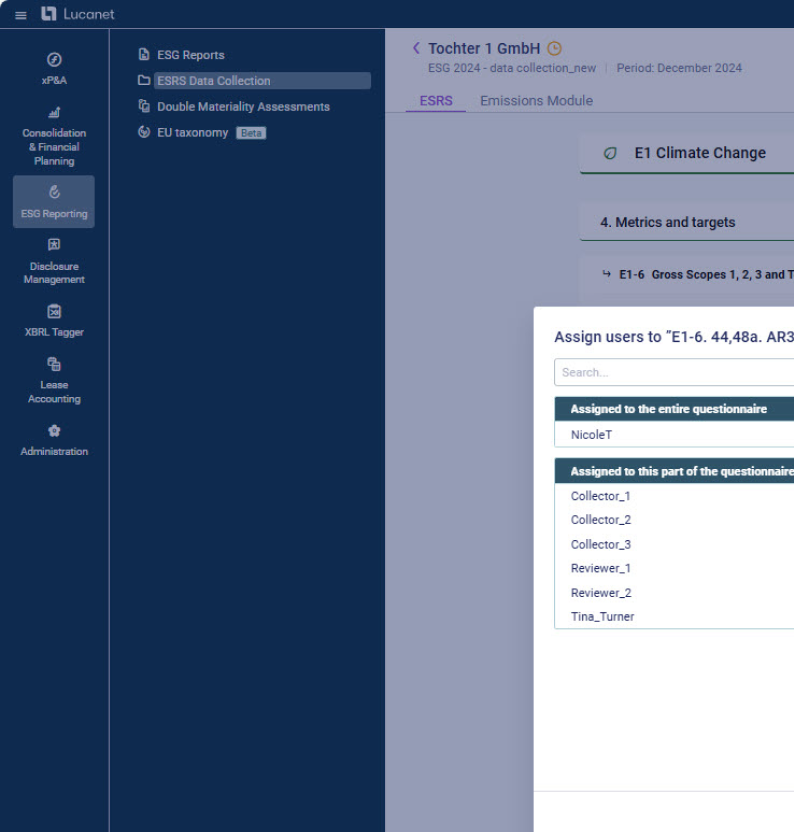This screenshot has height=832, width=794.
Task: Select the ESRS tab
Action: tap(435, 101)
